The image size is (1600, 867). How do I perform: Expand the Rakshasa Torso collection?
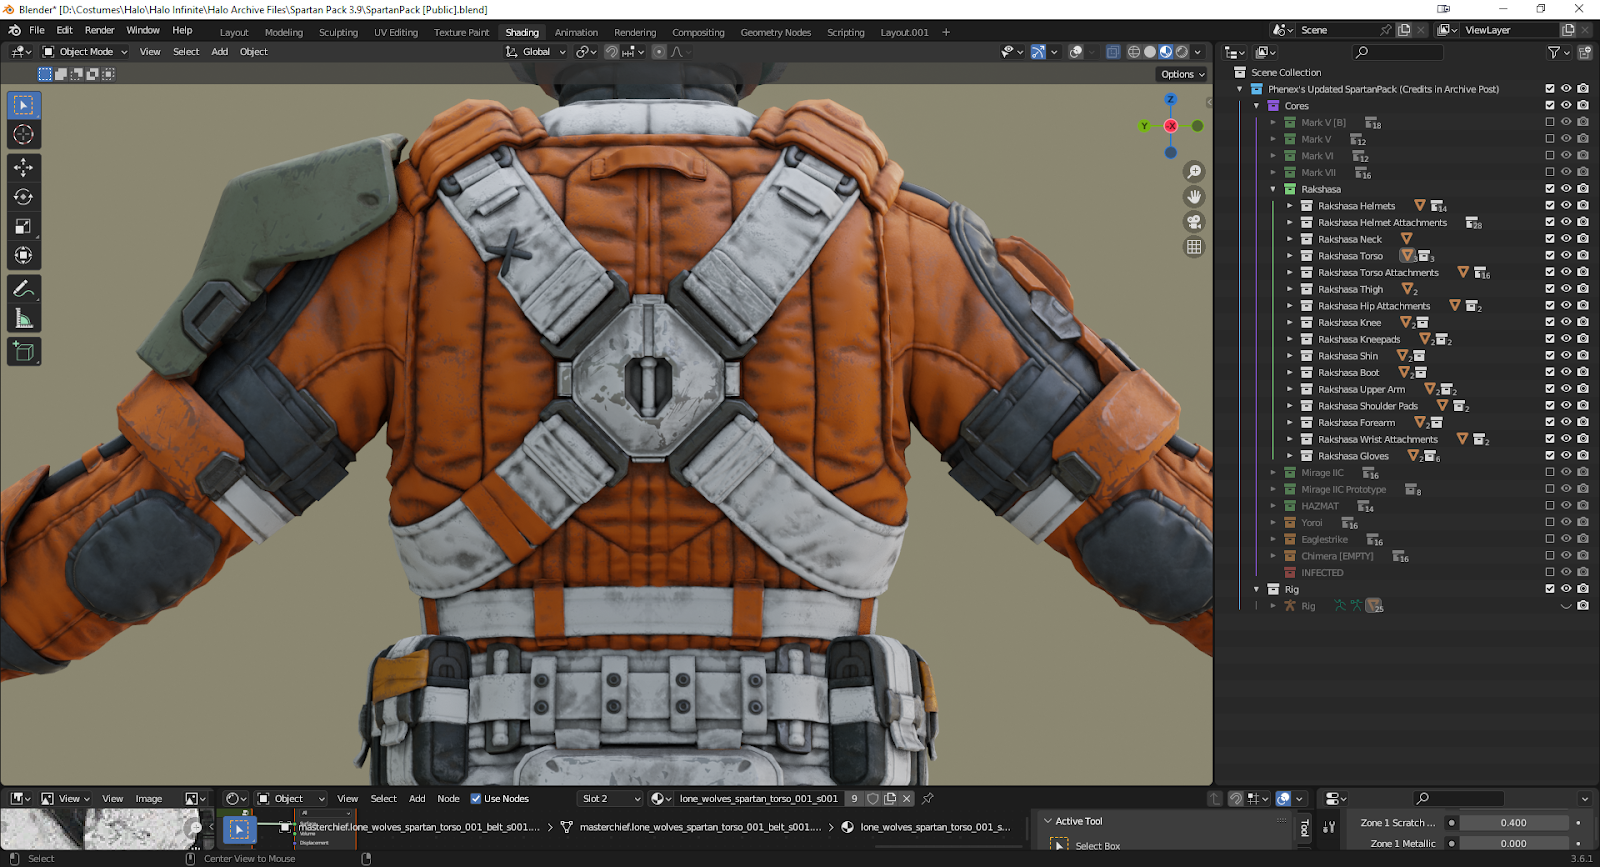(x=1290, y=256)
